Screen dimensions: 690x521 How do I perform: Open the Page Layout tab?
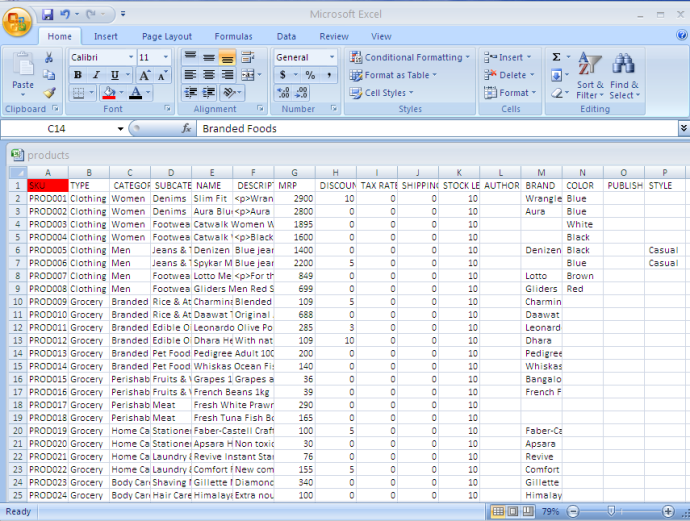tap(167, 37)
